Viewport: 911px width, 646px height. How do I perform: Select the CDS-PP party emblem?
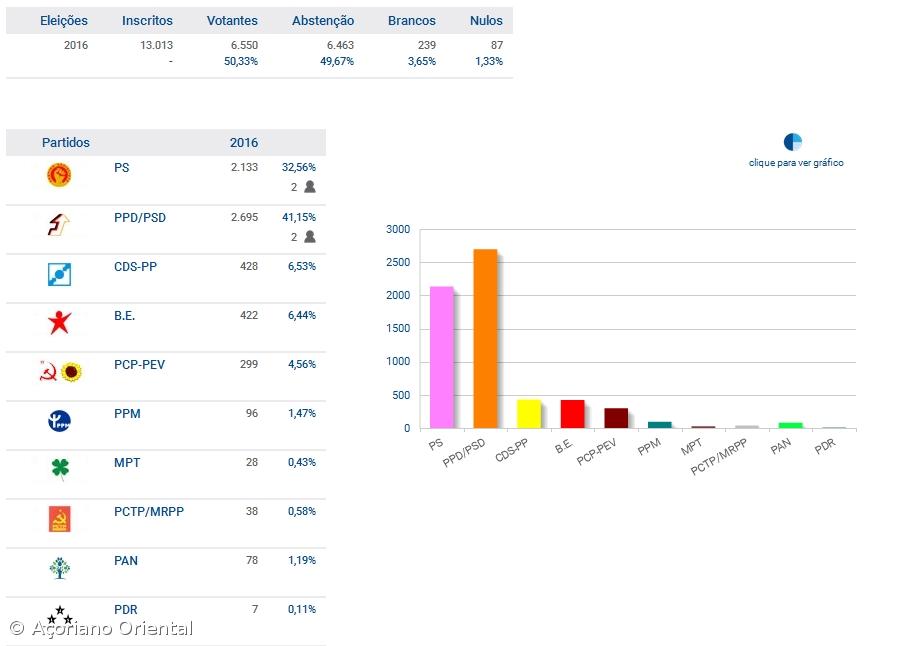pos(59,274)
